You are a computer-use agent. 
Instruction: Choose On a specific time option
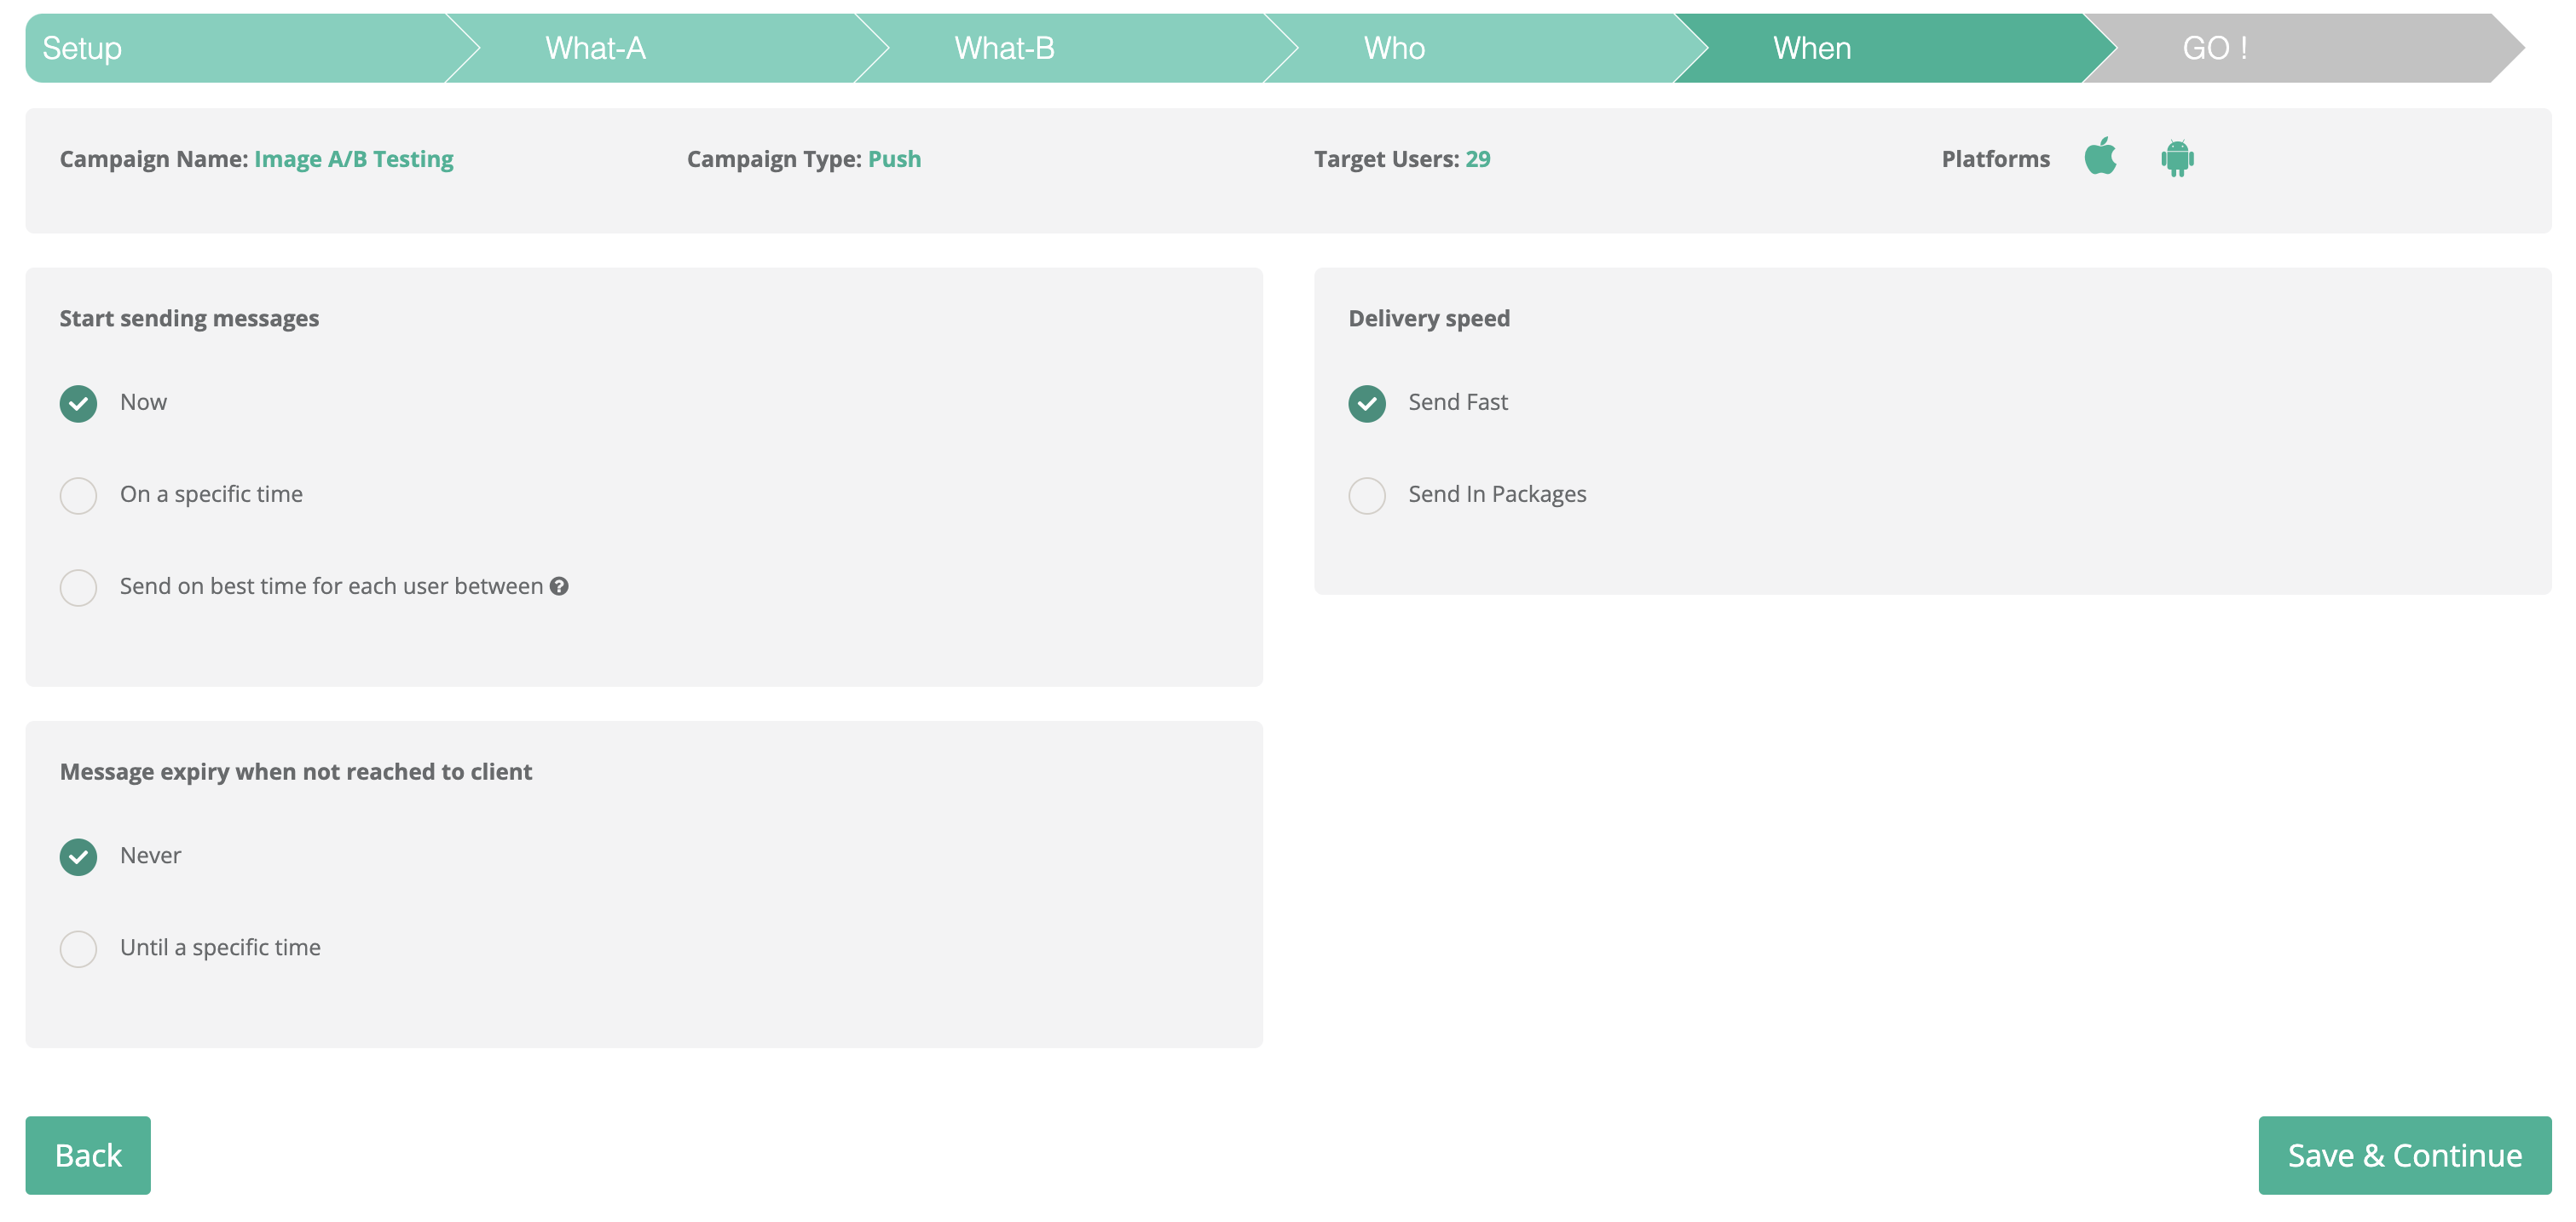tap(78, 495)
